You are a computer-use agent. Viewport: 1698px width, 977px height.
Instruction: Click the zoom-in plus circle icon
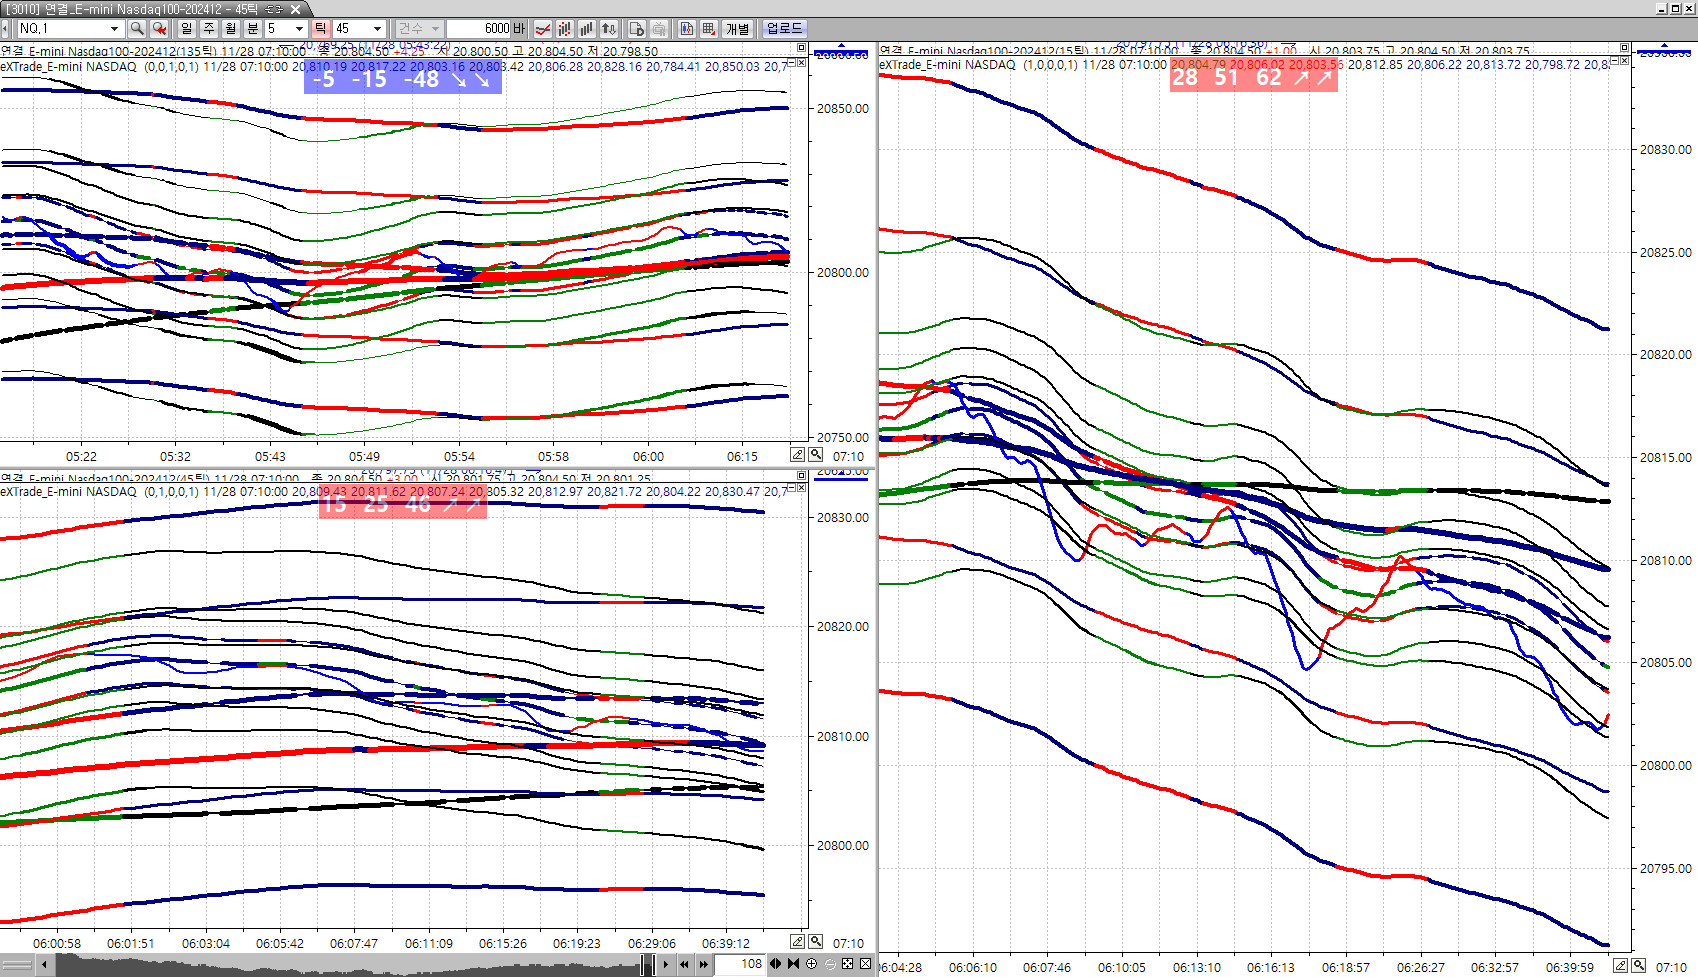point(812,964)
